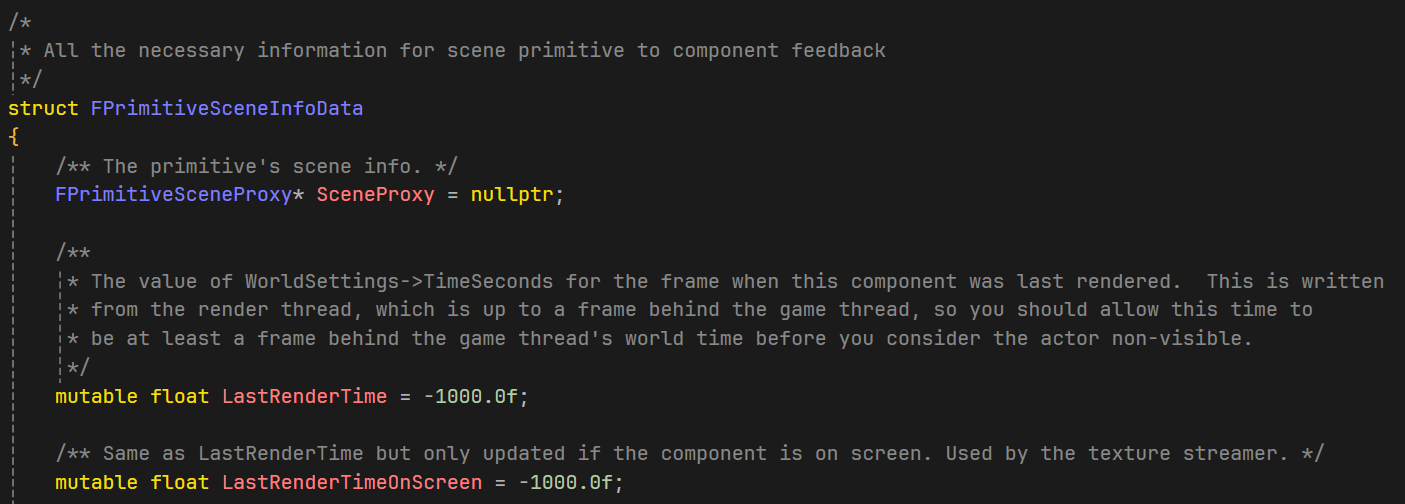Click the LastRenderTimeOnScreen variable name

351,483
